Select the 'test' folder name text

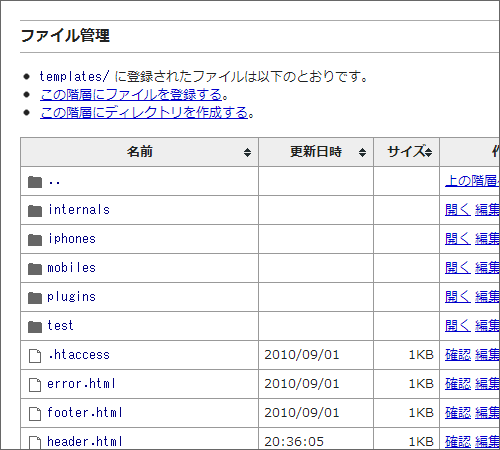60,326
